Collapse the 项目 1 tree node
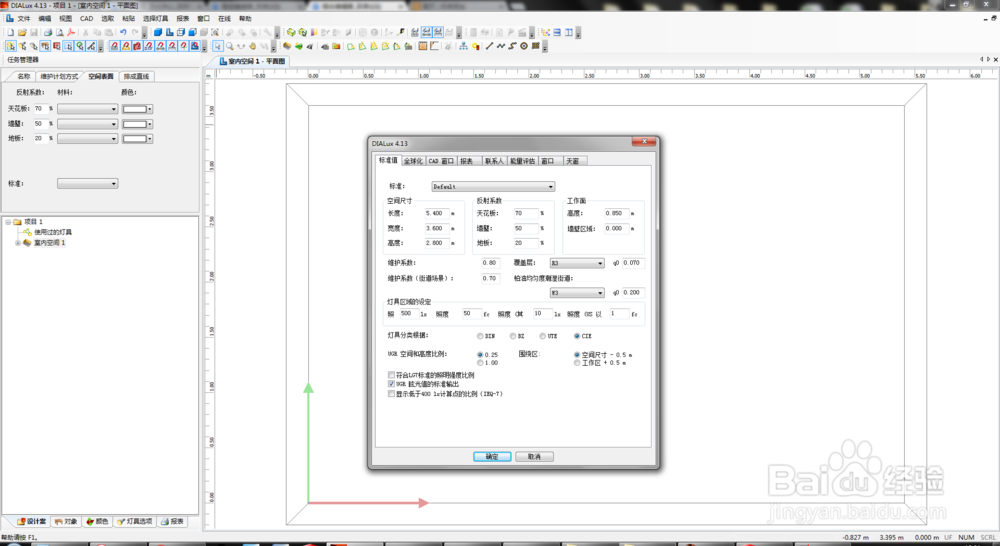 pyautogui.click(x=8, y=221)
